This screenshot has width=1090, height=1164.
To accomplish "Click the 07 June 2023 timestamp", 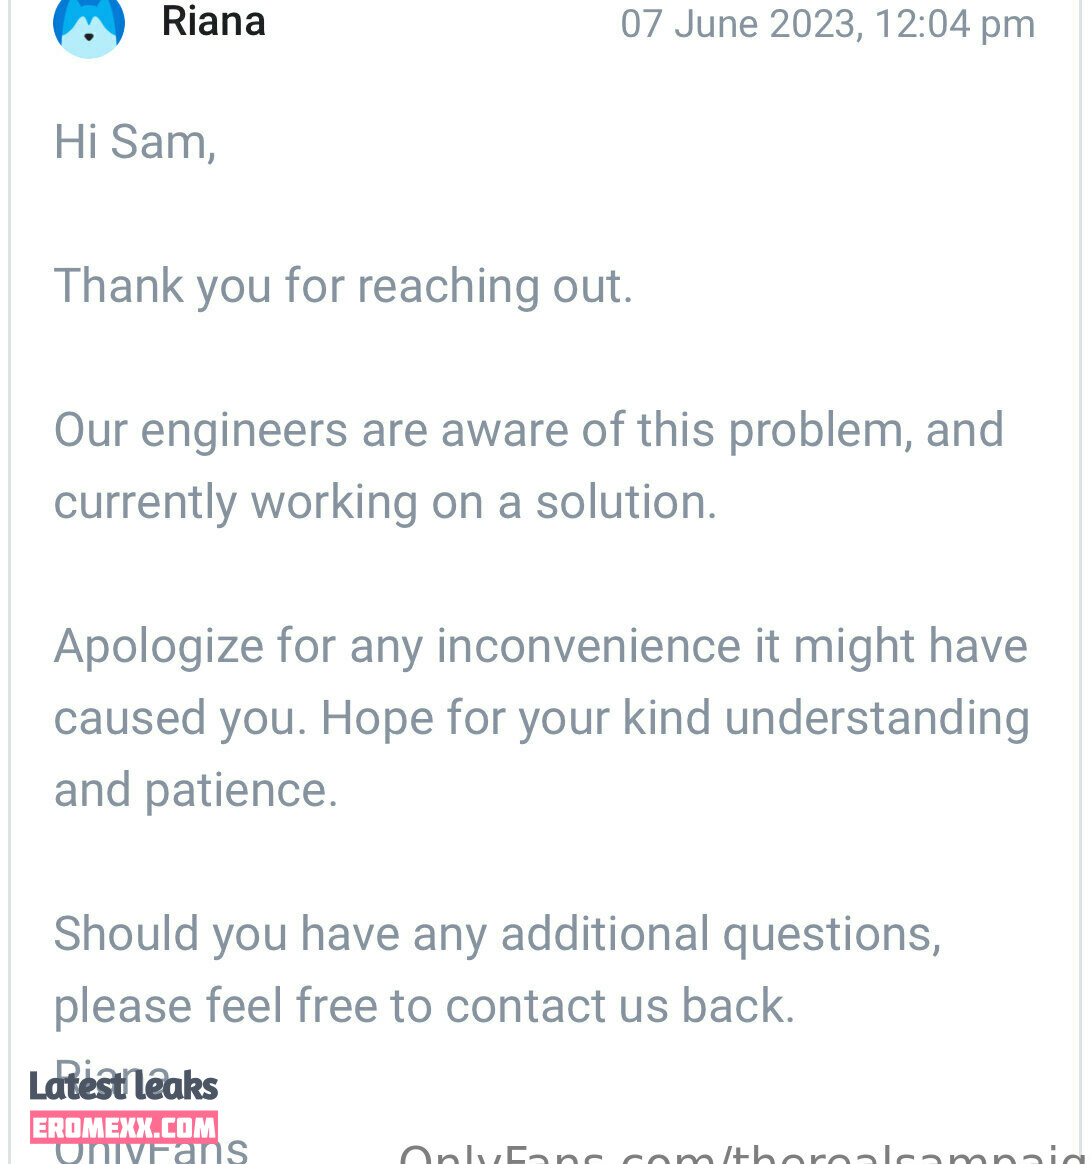I will [x=827, y=24].
